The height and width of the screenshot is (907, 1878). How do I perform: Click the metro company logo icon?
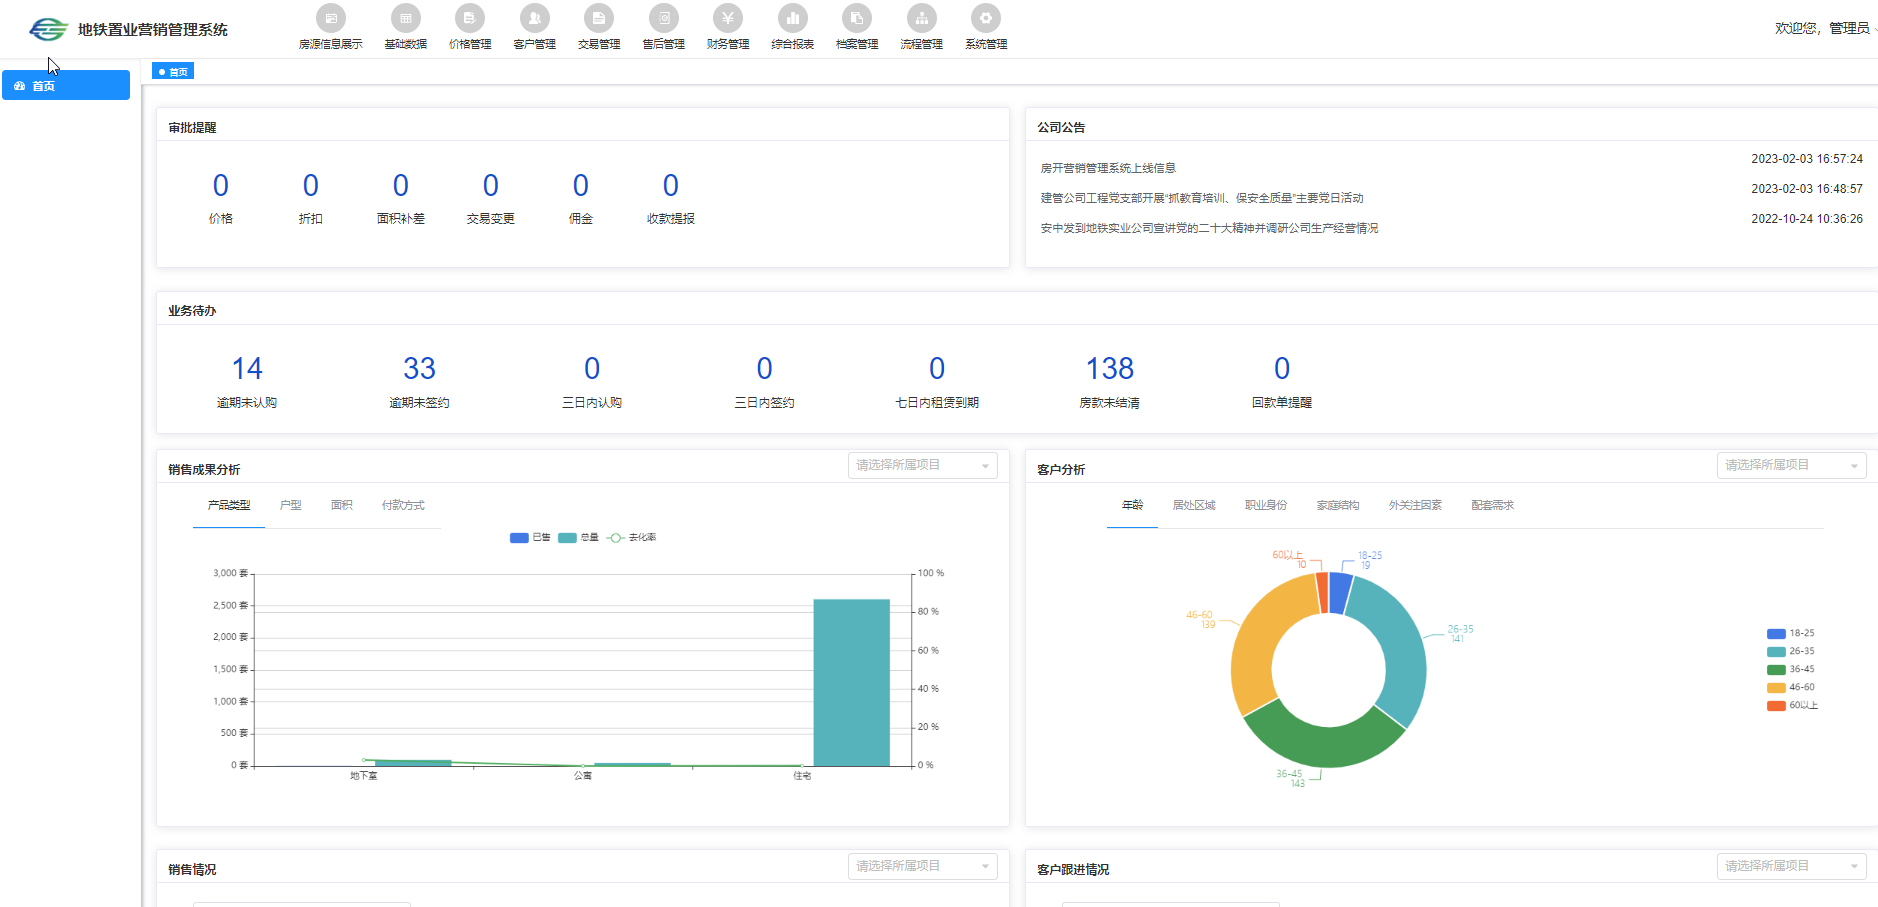point(48,30)
